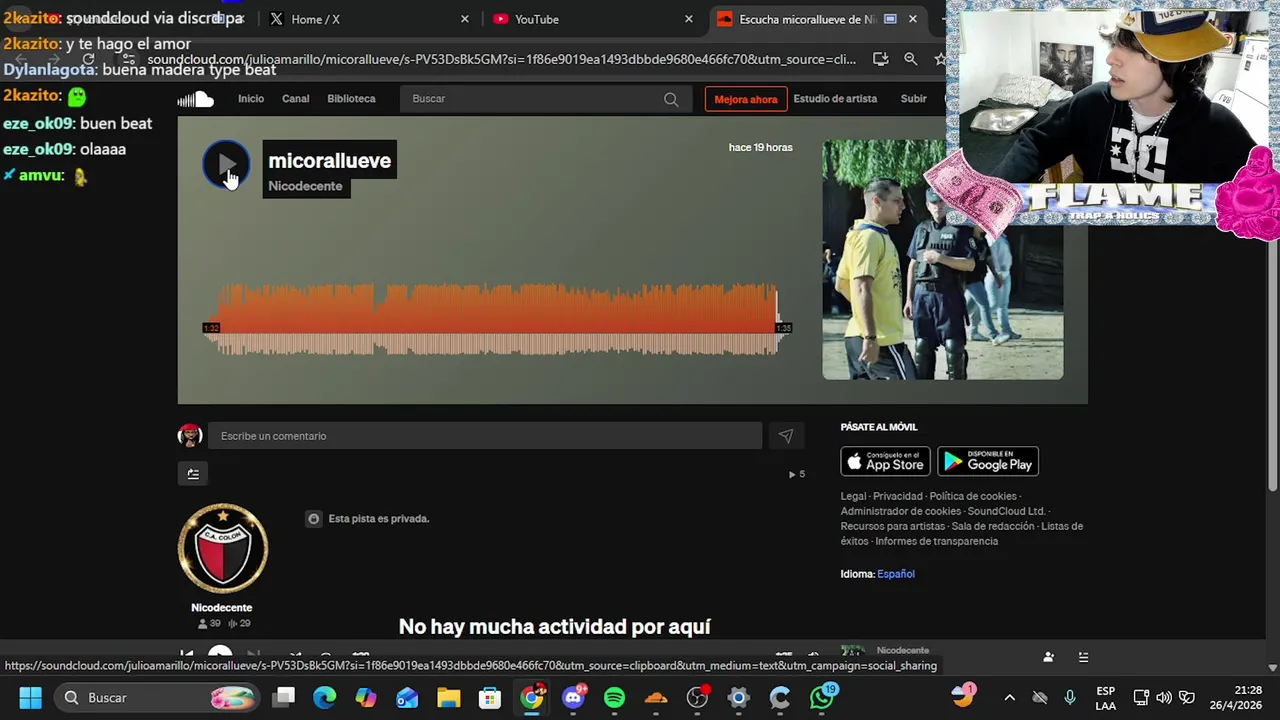The width and height of the screenshot is (1280, 720).
Task: Open the Legal footer link
Action: click(853, 496)
